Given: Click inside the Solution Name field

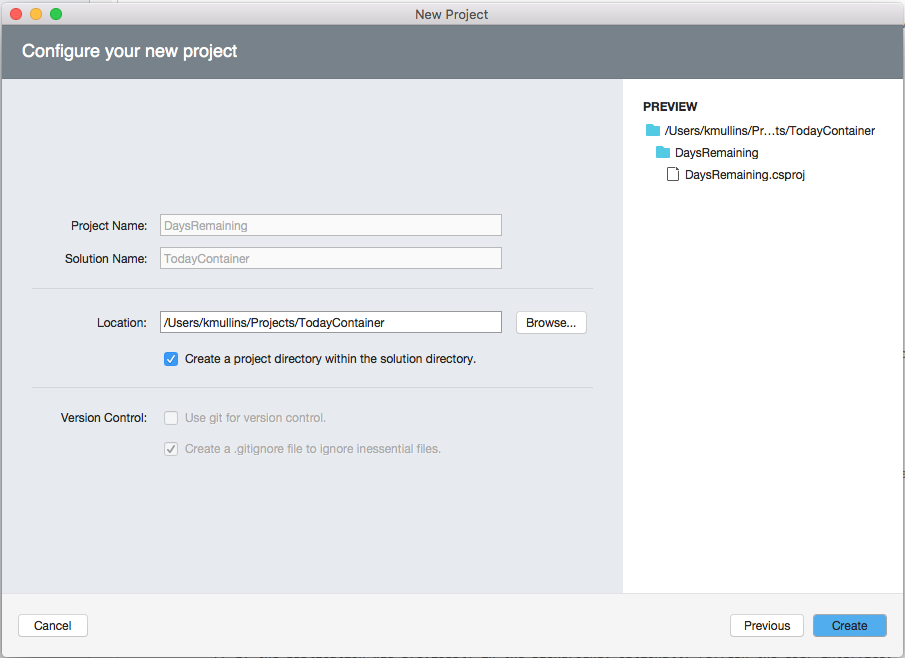Looking at the screenshot, I should 330,258.
